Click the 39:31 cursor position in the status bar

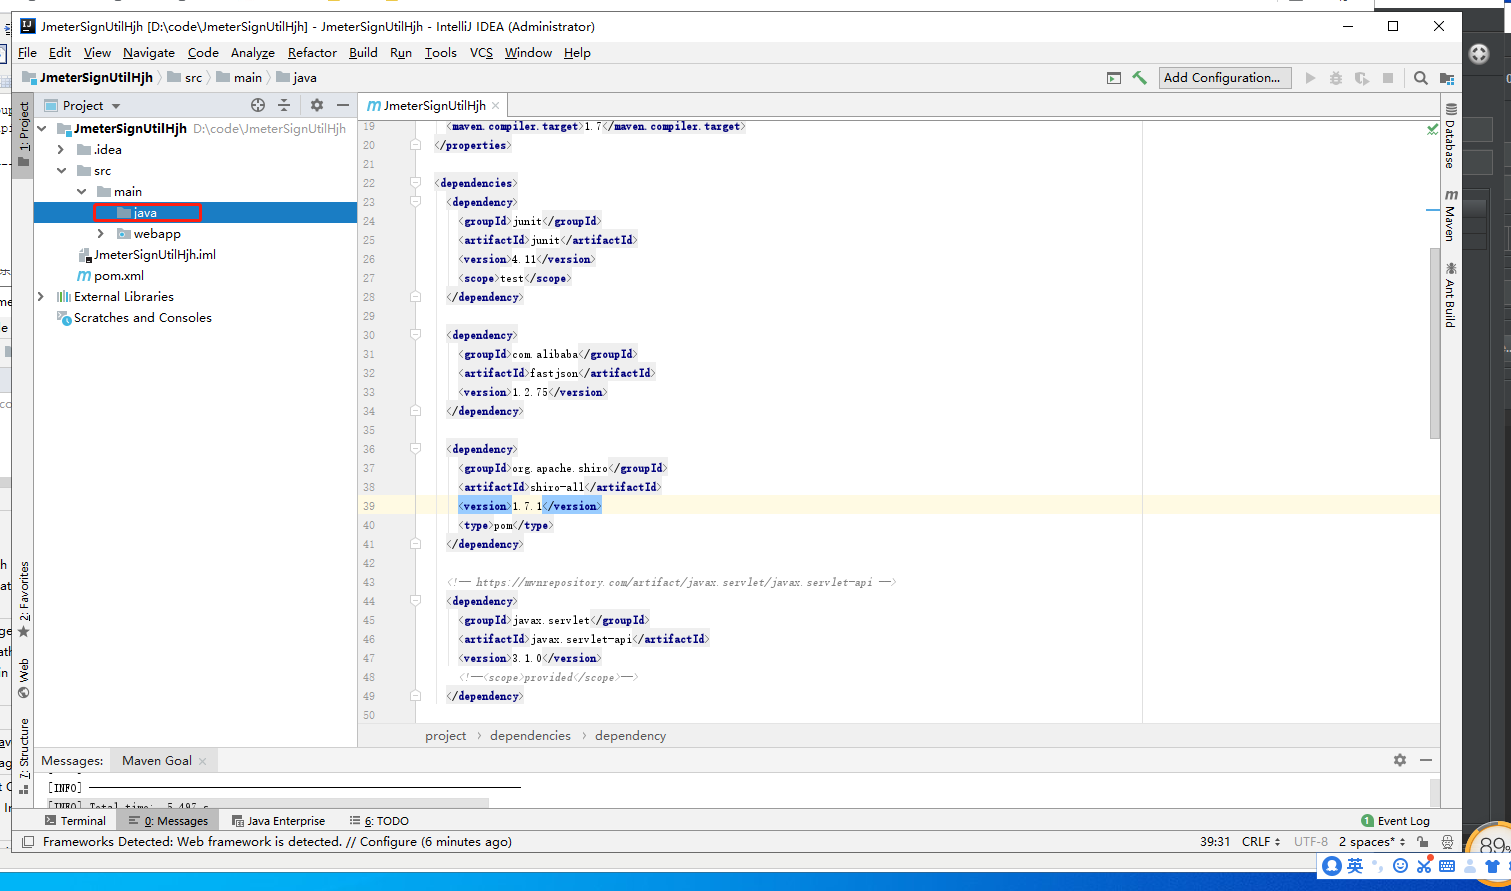pyautogui.click(x=1215, y=842)
